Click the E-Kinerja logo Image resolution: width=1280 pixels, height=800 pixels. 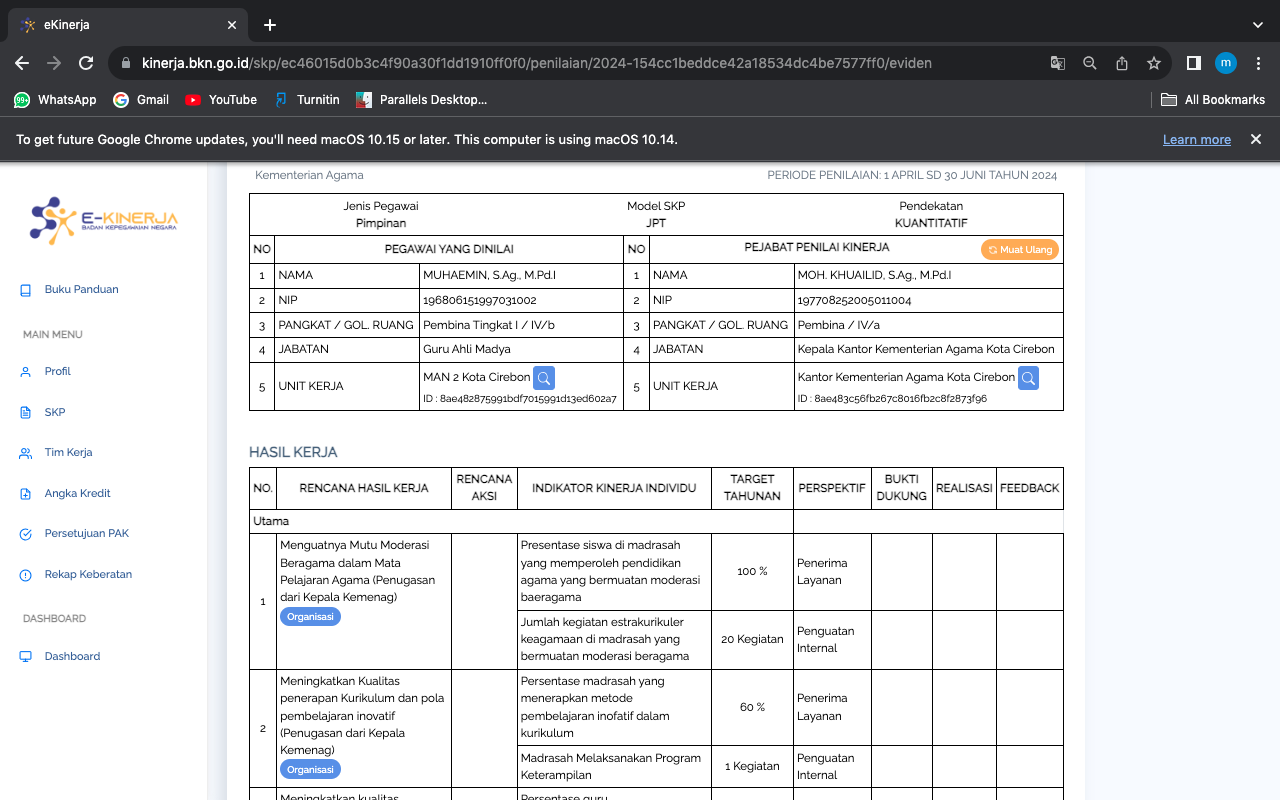(x=104, y=220)
